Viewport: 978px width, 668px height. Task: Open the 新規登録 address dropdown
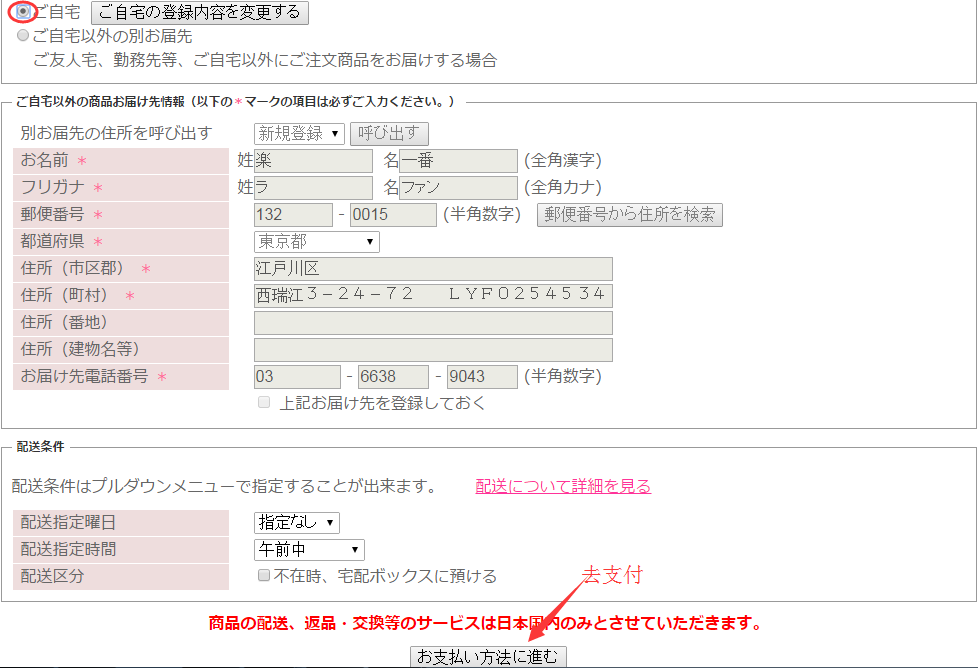[x=299, y=134]
